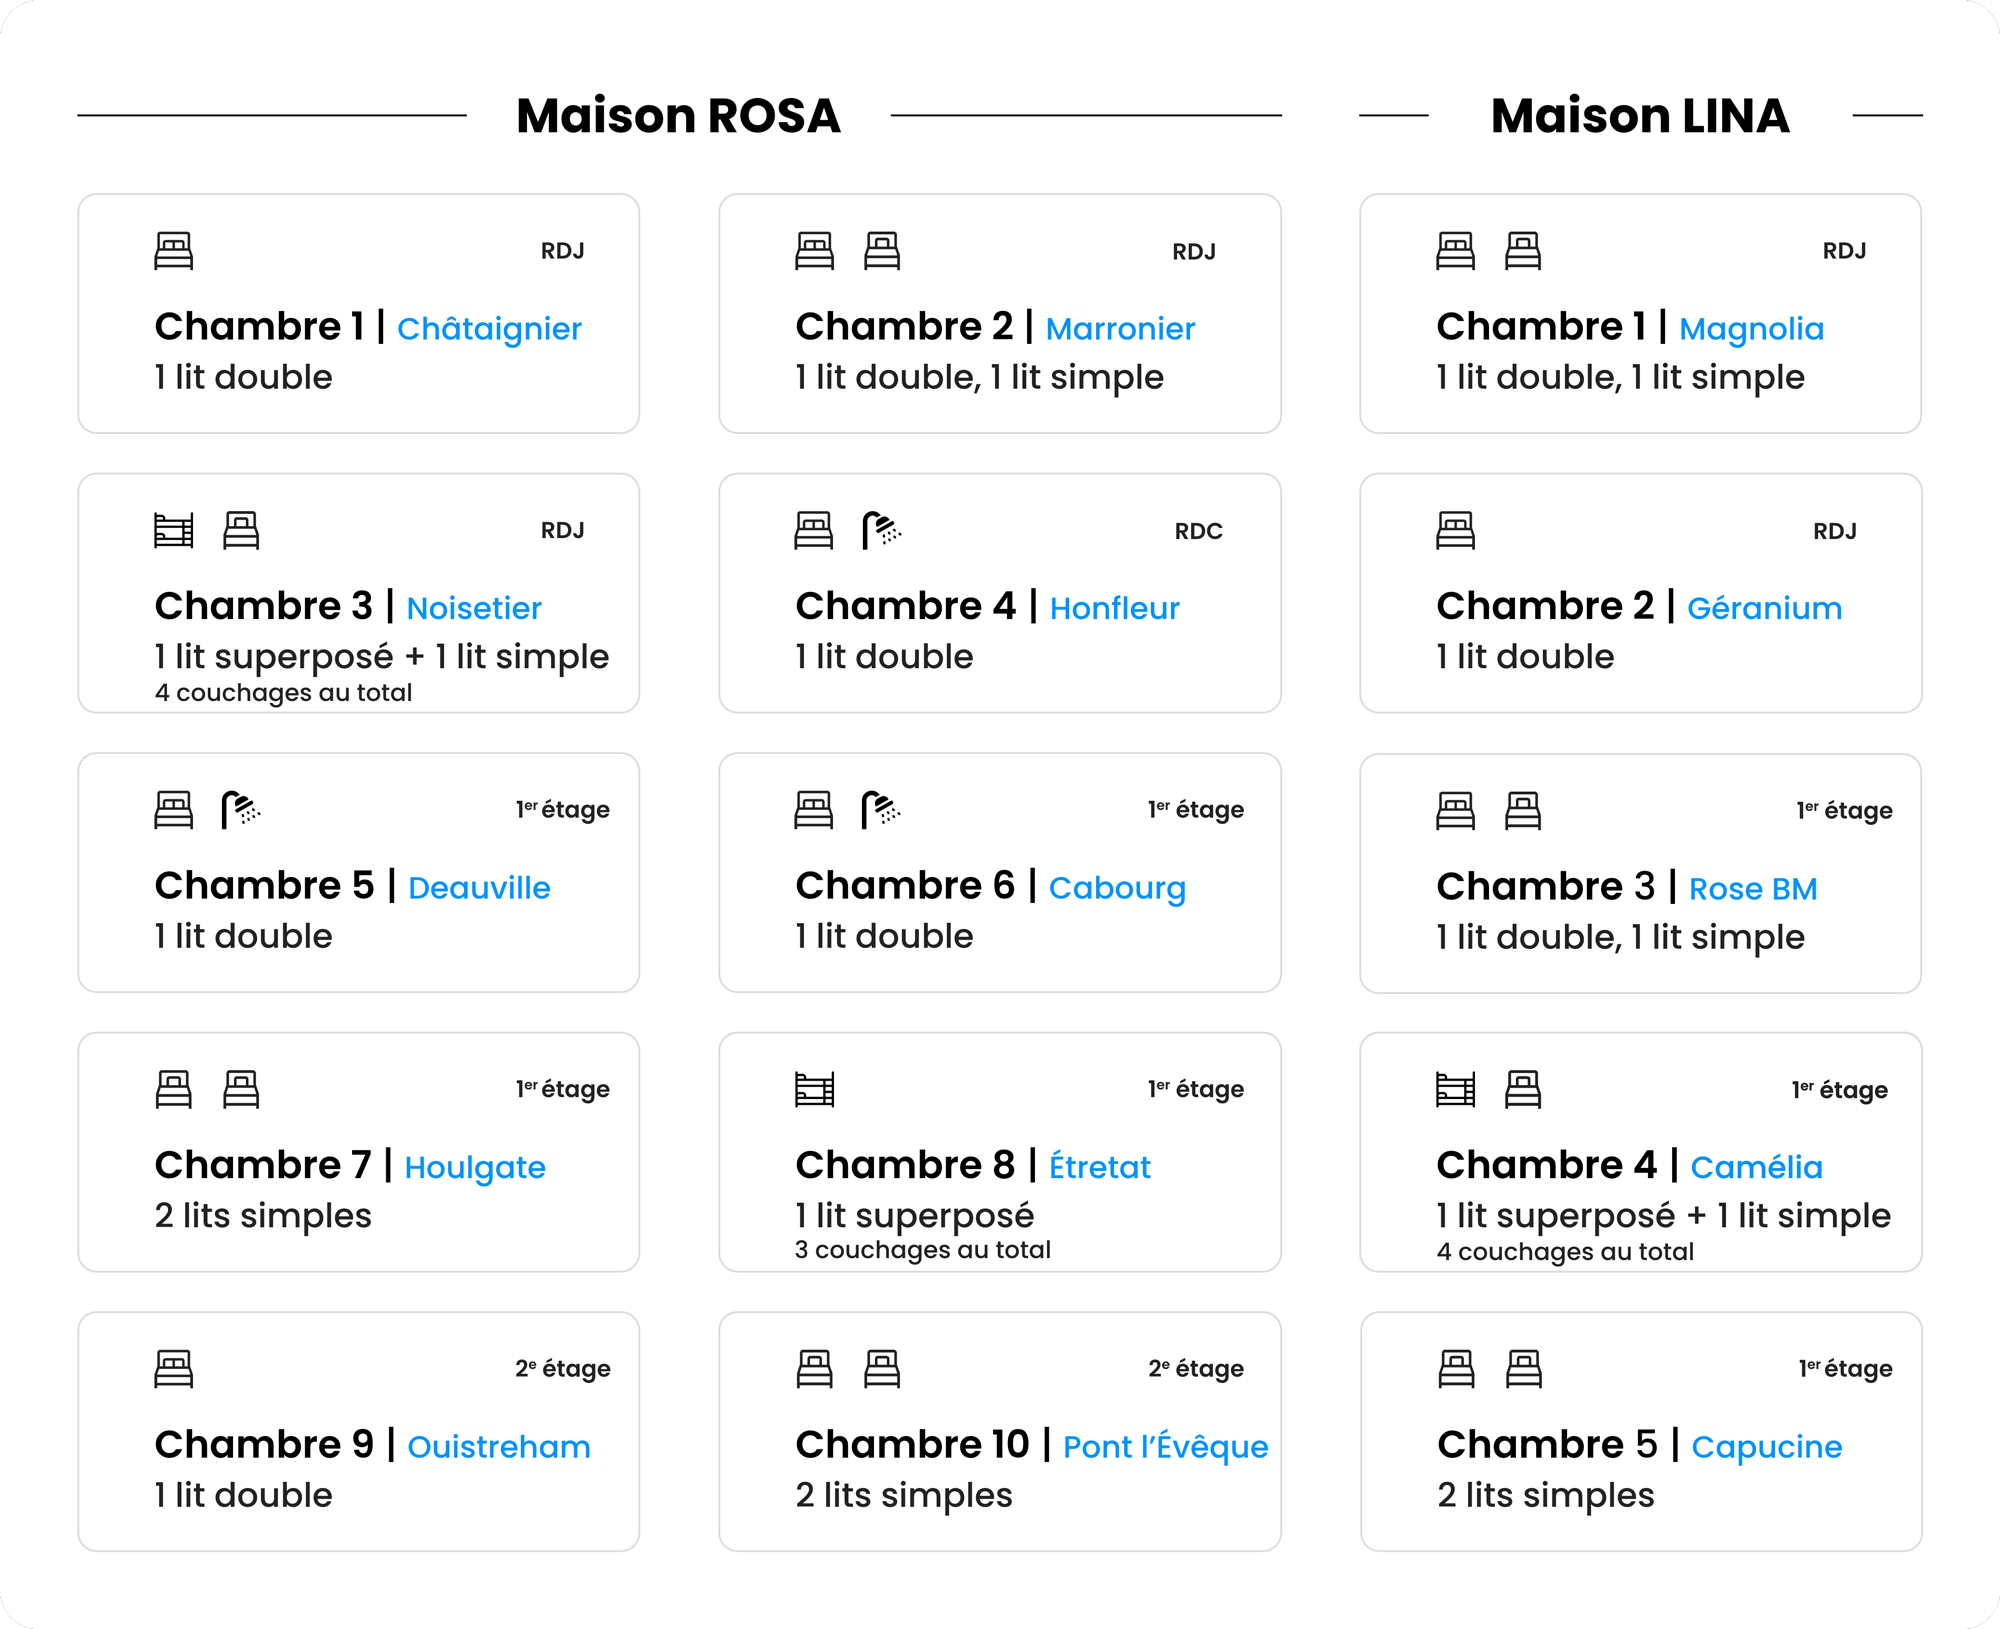This screenshot has width=2000, height=1629.
Task: Click the Rose BM room link
Action: coord(1752,889)
